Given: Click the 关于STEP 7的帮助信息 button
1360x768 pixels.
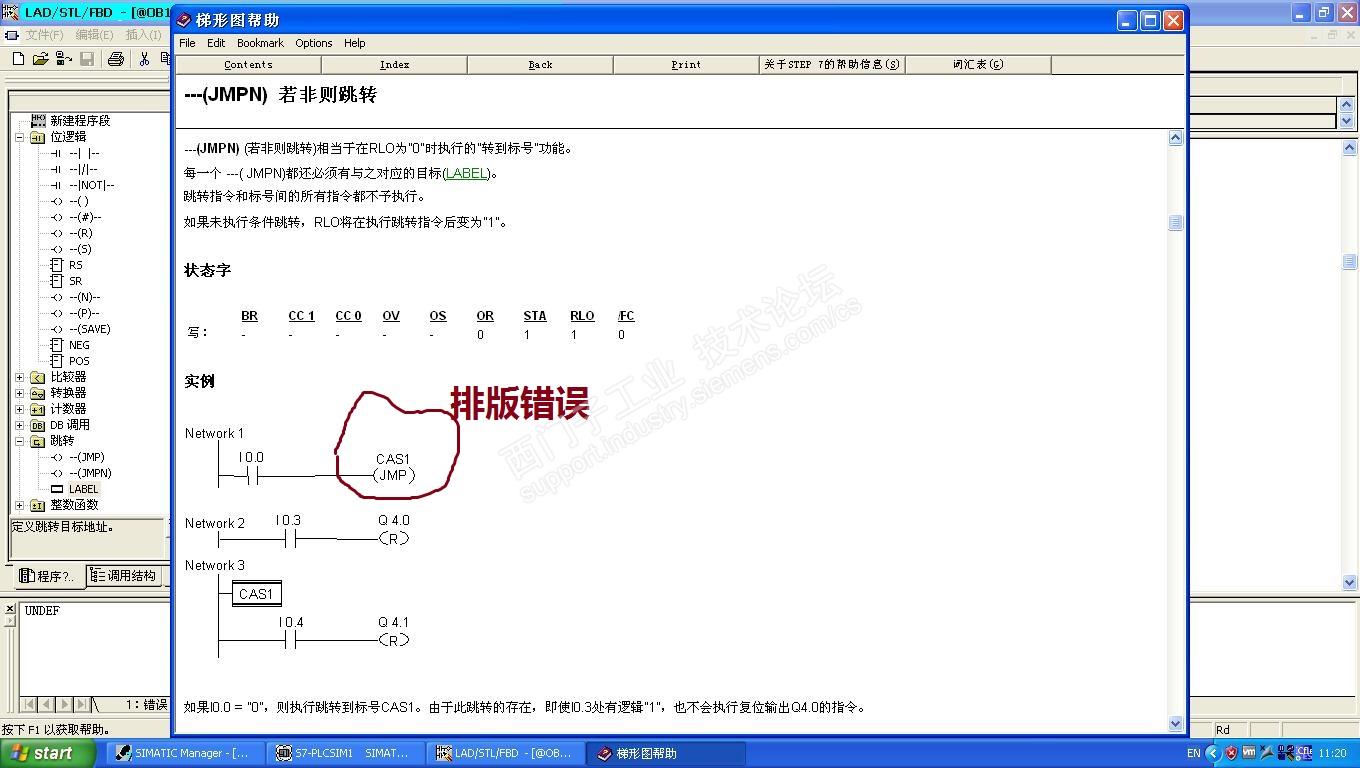Looking at the screenshot, I should pyautogui.click(x=832, y=64).
